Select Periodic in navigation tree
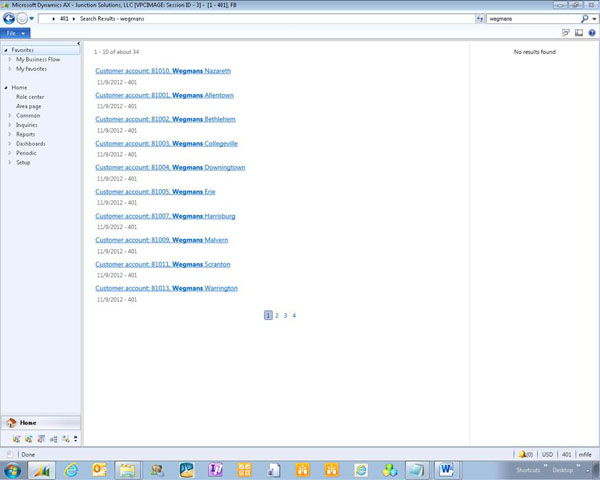 [26, 153]
